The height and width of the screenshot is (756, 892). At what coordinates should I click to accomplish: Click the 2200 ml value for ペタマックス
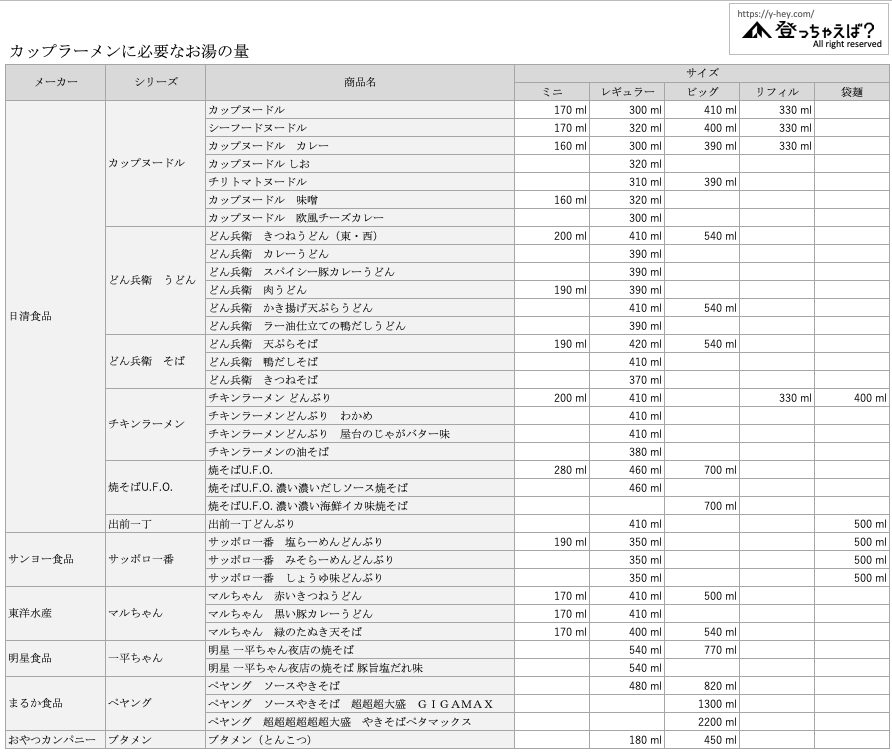702,722
